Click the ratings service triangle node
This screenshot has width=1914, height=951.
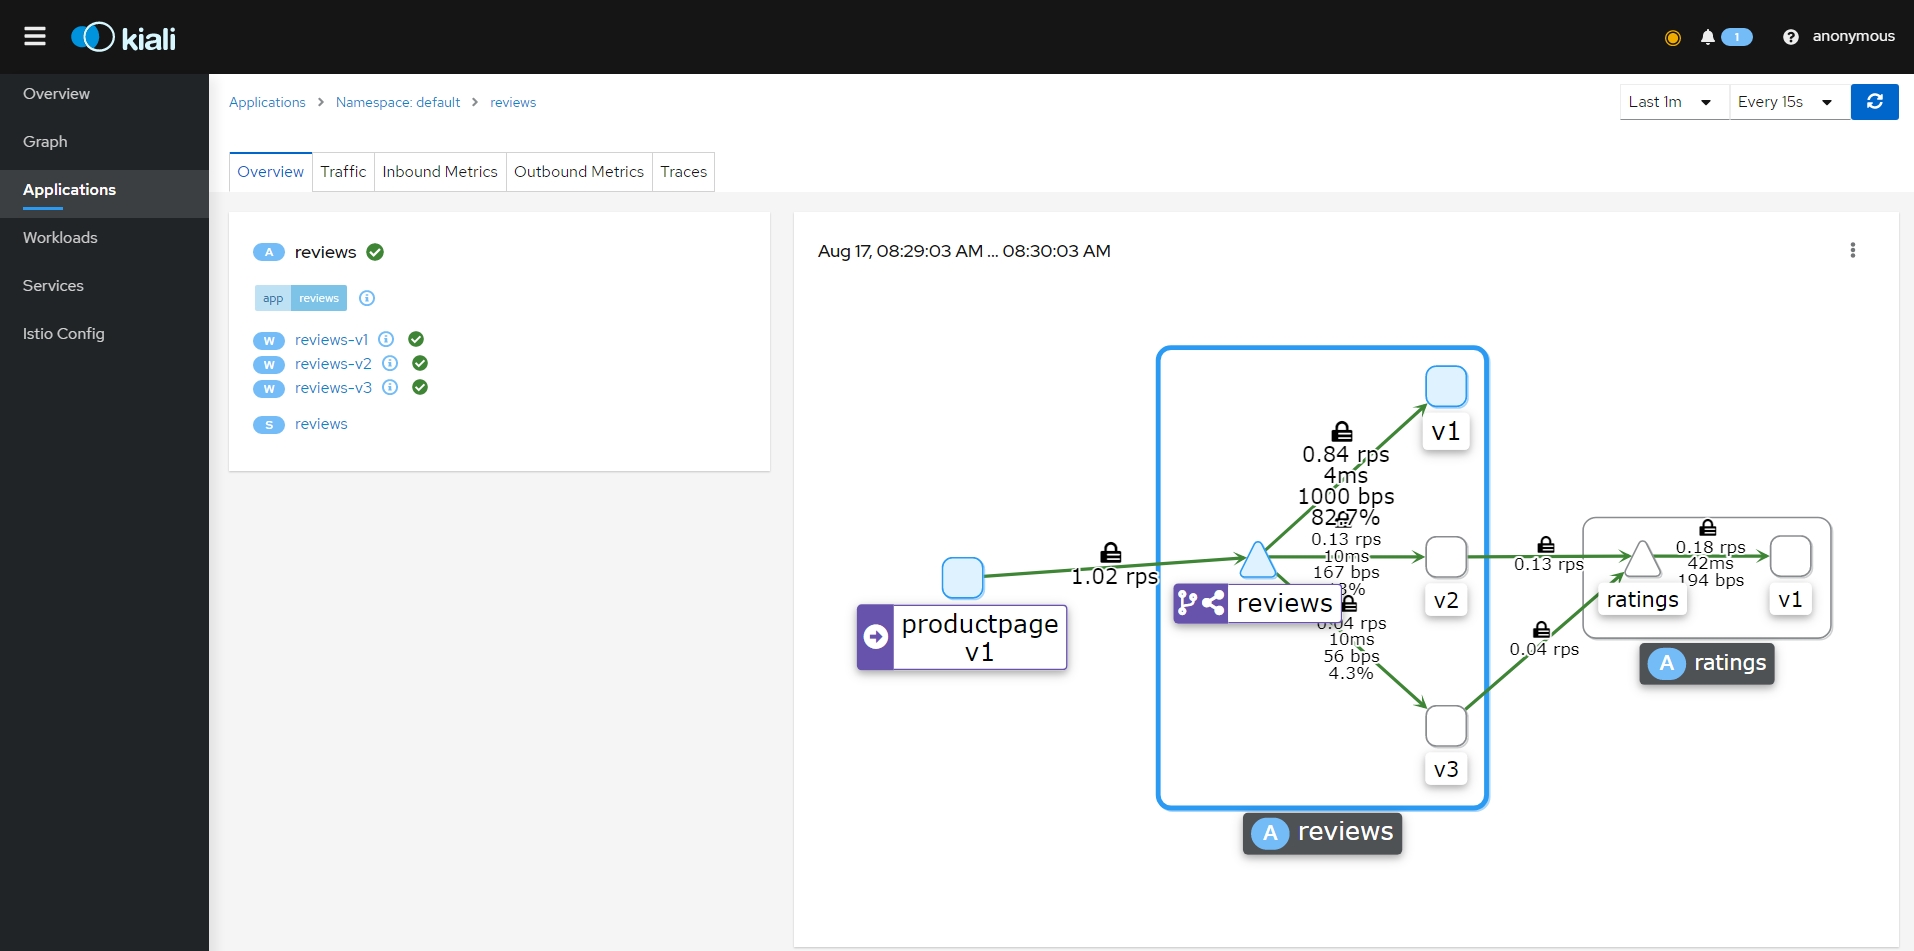point(1642,561)
